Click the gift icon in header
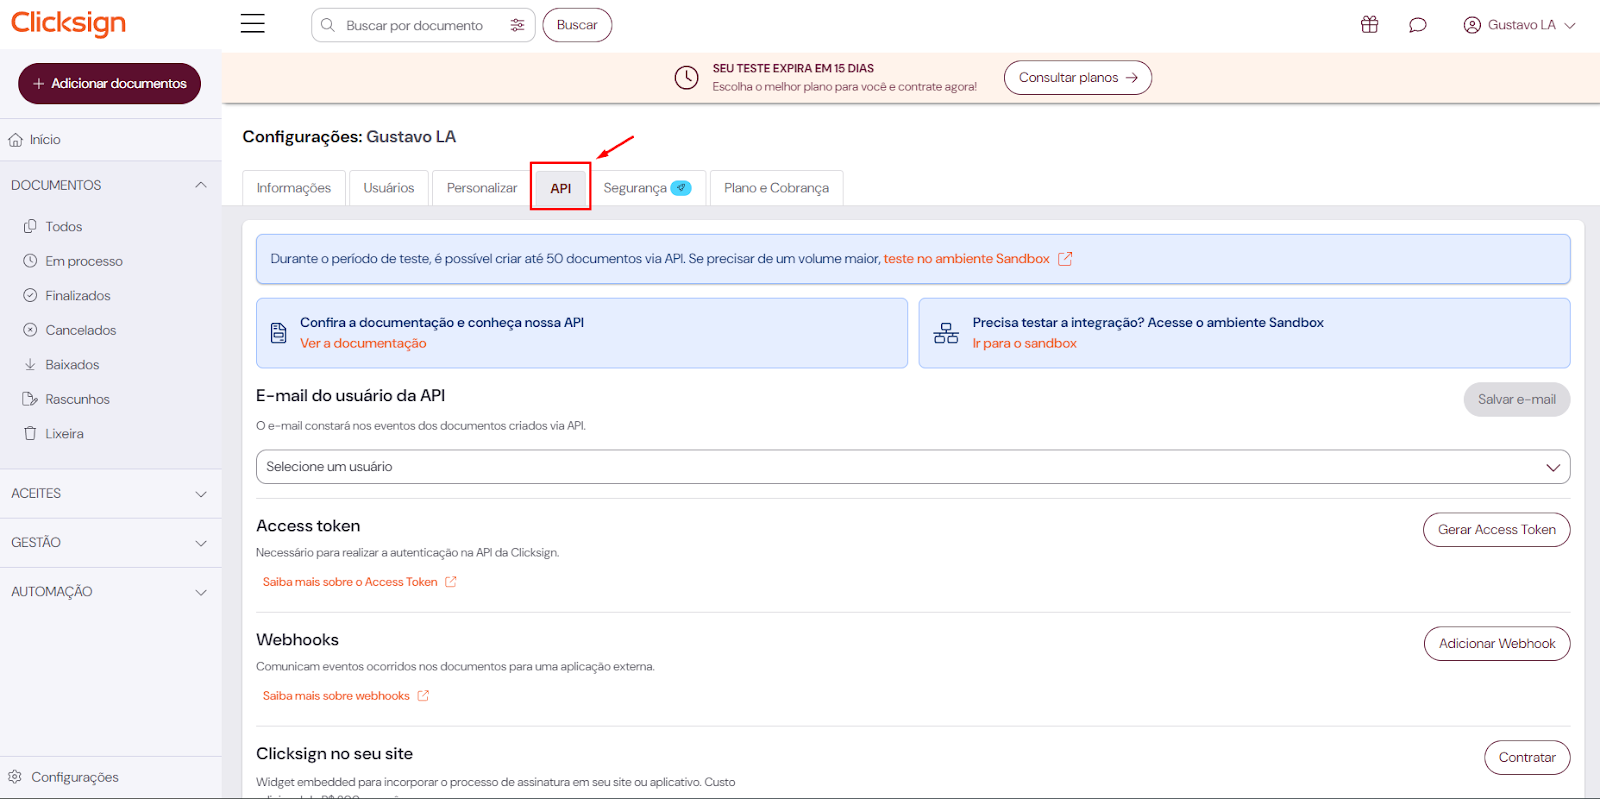Viewport: 1600px width, 799px height. tap(1369, 25)
